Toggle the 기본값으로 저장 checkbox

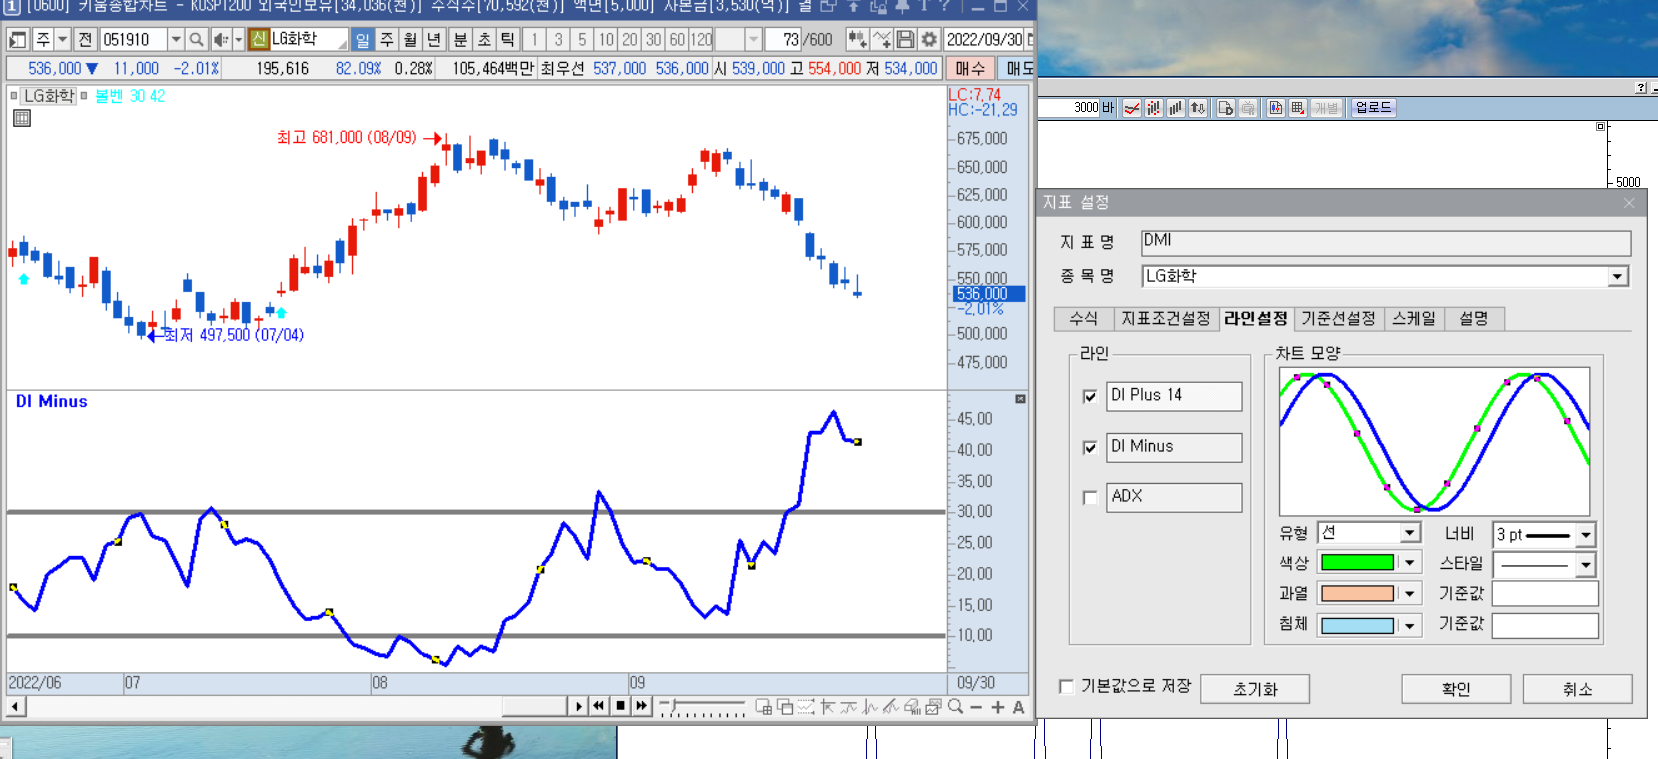1066,686
